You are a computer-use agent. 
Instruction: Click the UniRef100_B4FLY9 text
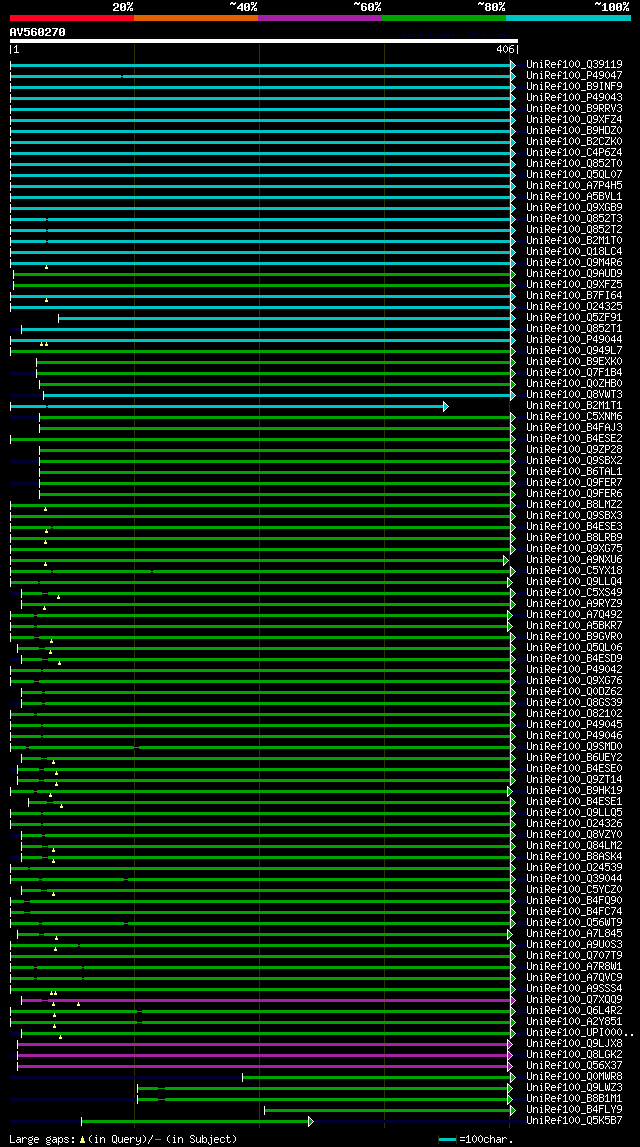pos(574,1110)
